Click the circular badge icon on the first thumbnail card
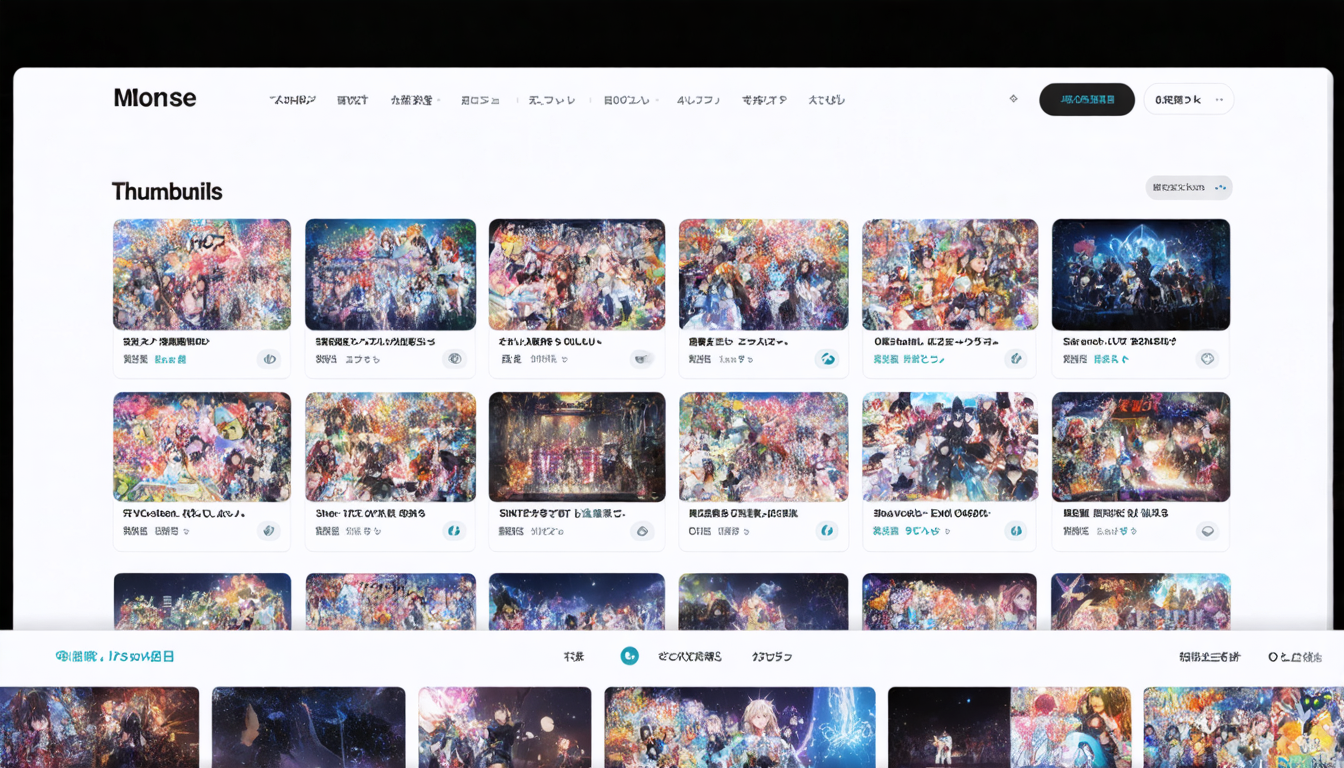The image size is (1344, 768). click(x=268, y=359)
